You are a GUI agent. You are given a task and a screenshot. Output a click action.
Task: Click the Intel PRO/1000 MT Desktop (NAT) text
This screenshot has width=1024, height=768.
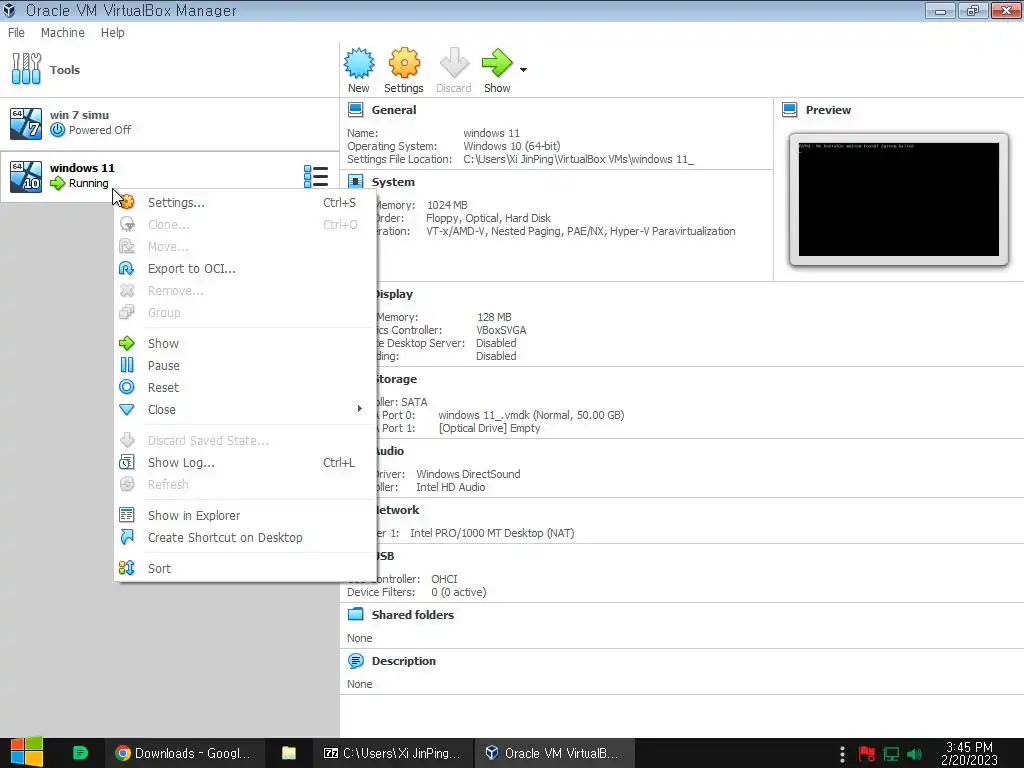point(492,533)
